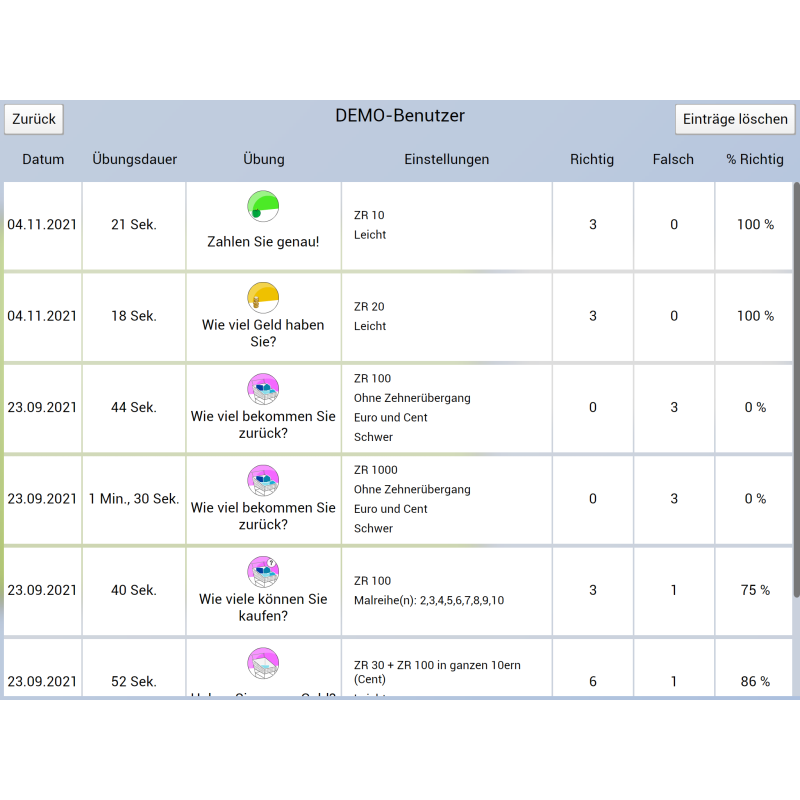
Task: Click the Einstellungen column header
Action: (447, 159)
